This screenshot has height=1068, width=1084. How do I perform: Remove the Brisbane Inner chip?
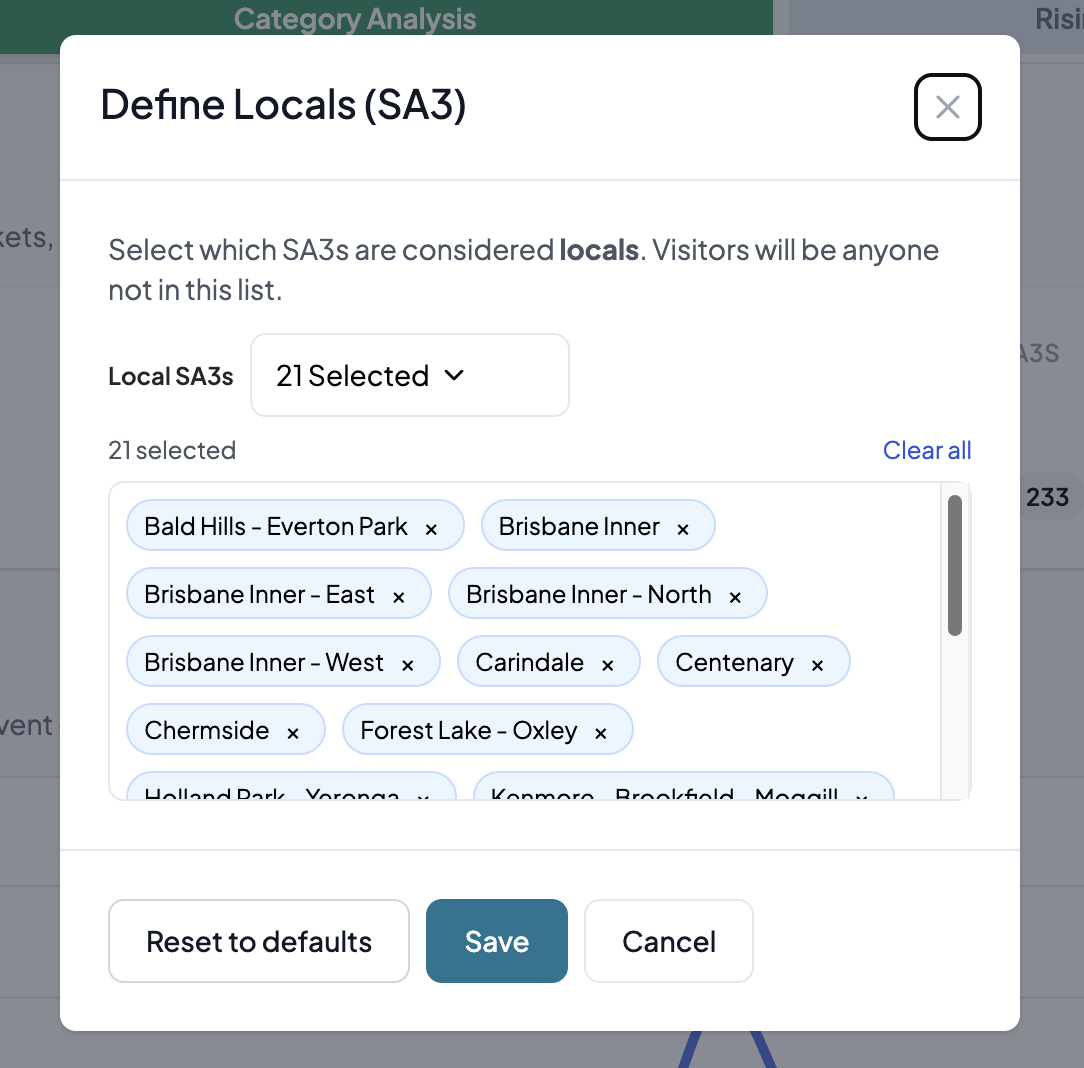[x=683, y=529]
